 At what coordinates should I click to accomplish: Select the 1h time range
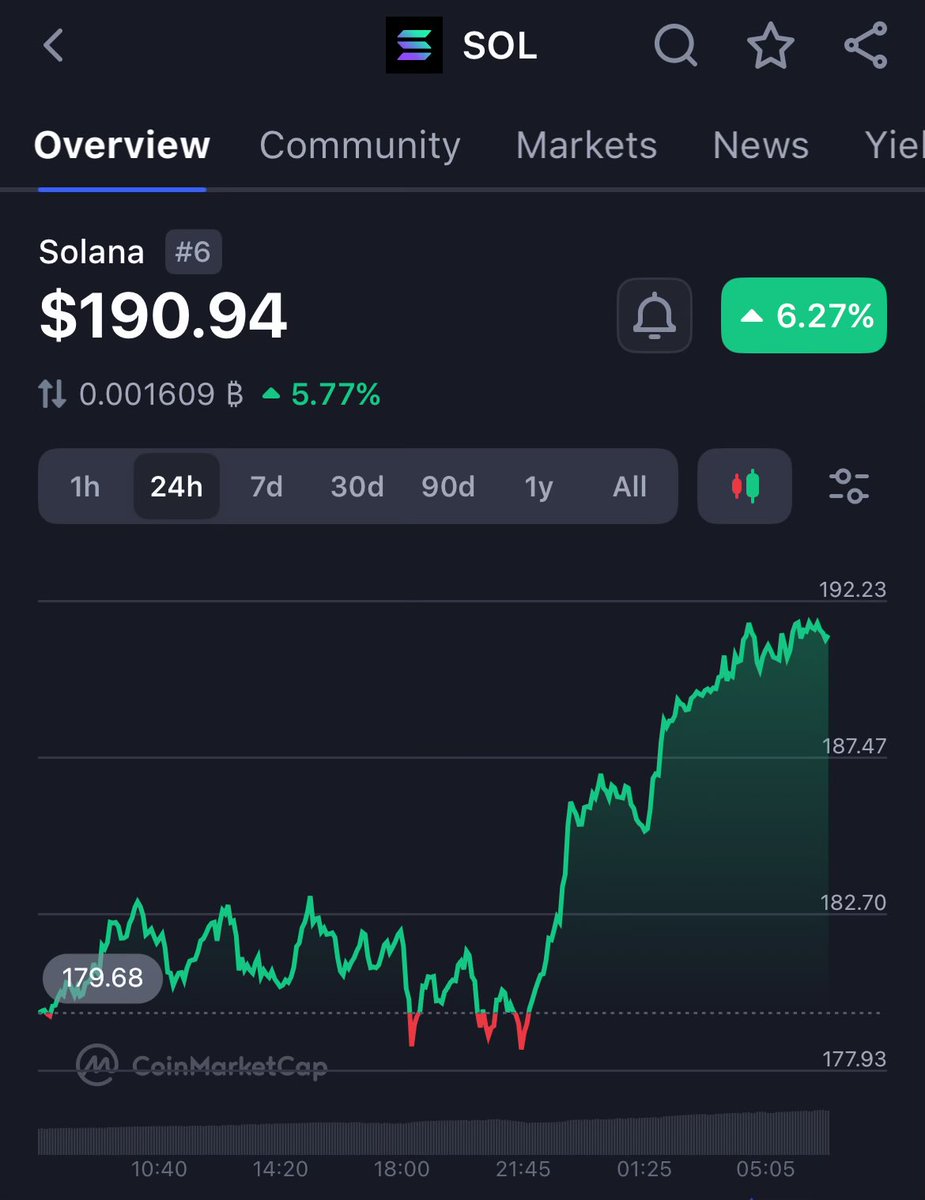click(85, 486)
